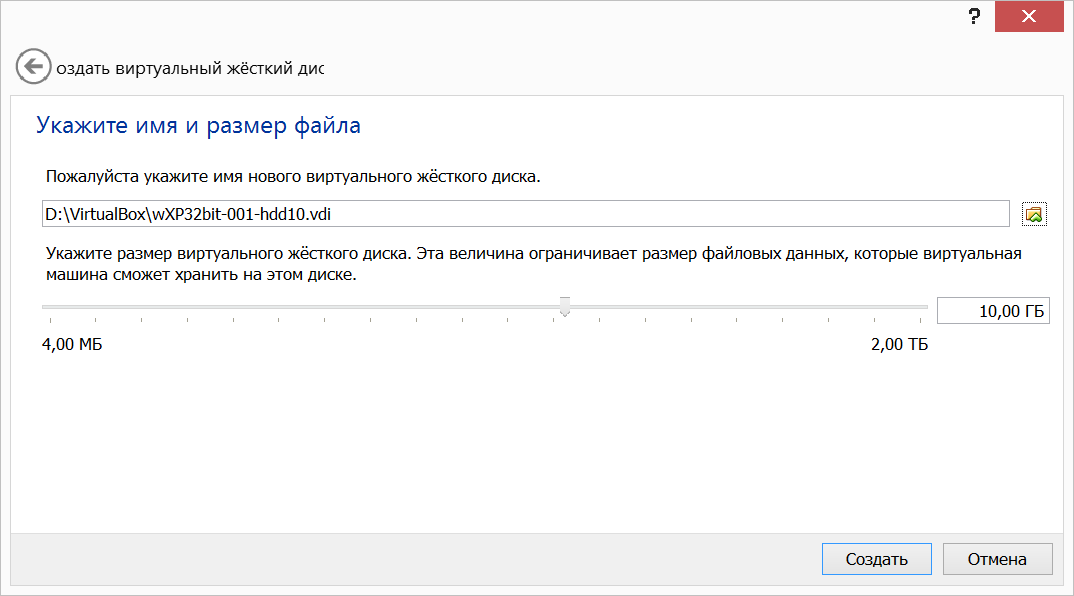Viewport: 1074px width, 596px height.
Task: Focus the disk size field showing 10,00 ГБ
Action: coord(992,310)
